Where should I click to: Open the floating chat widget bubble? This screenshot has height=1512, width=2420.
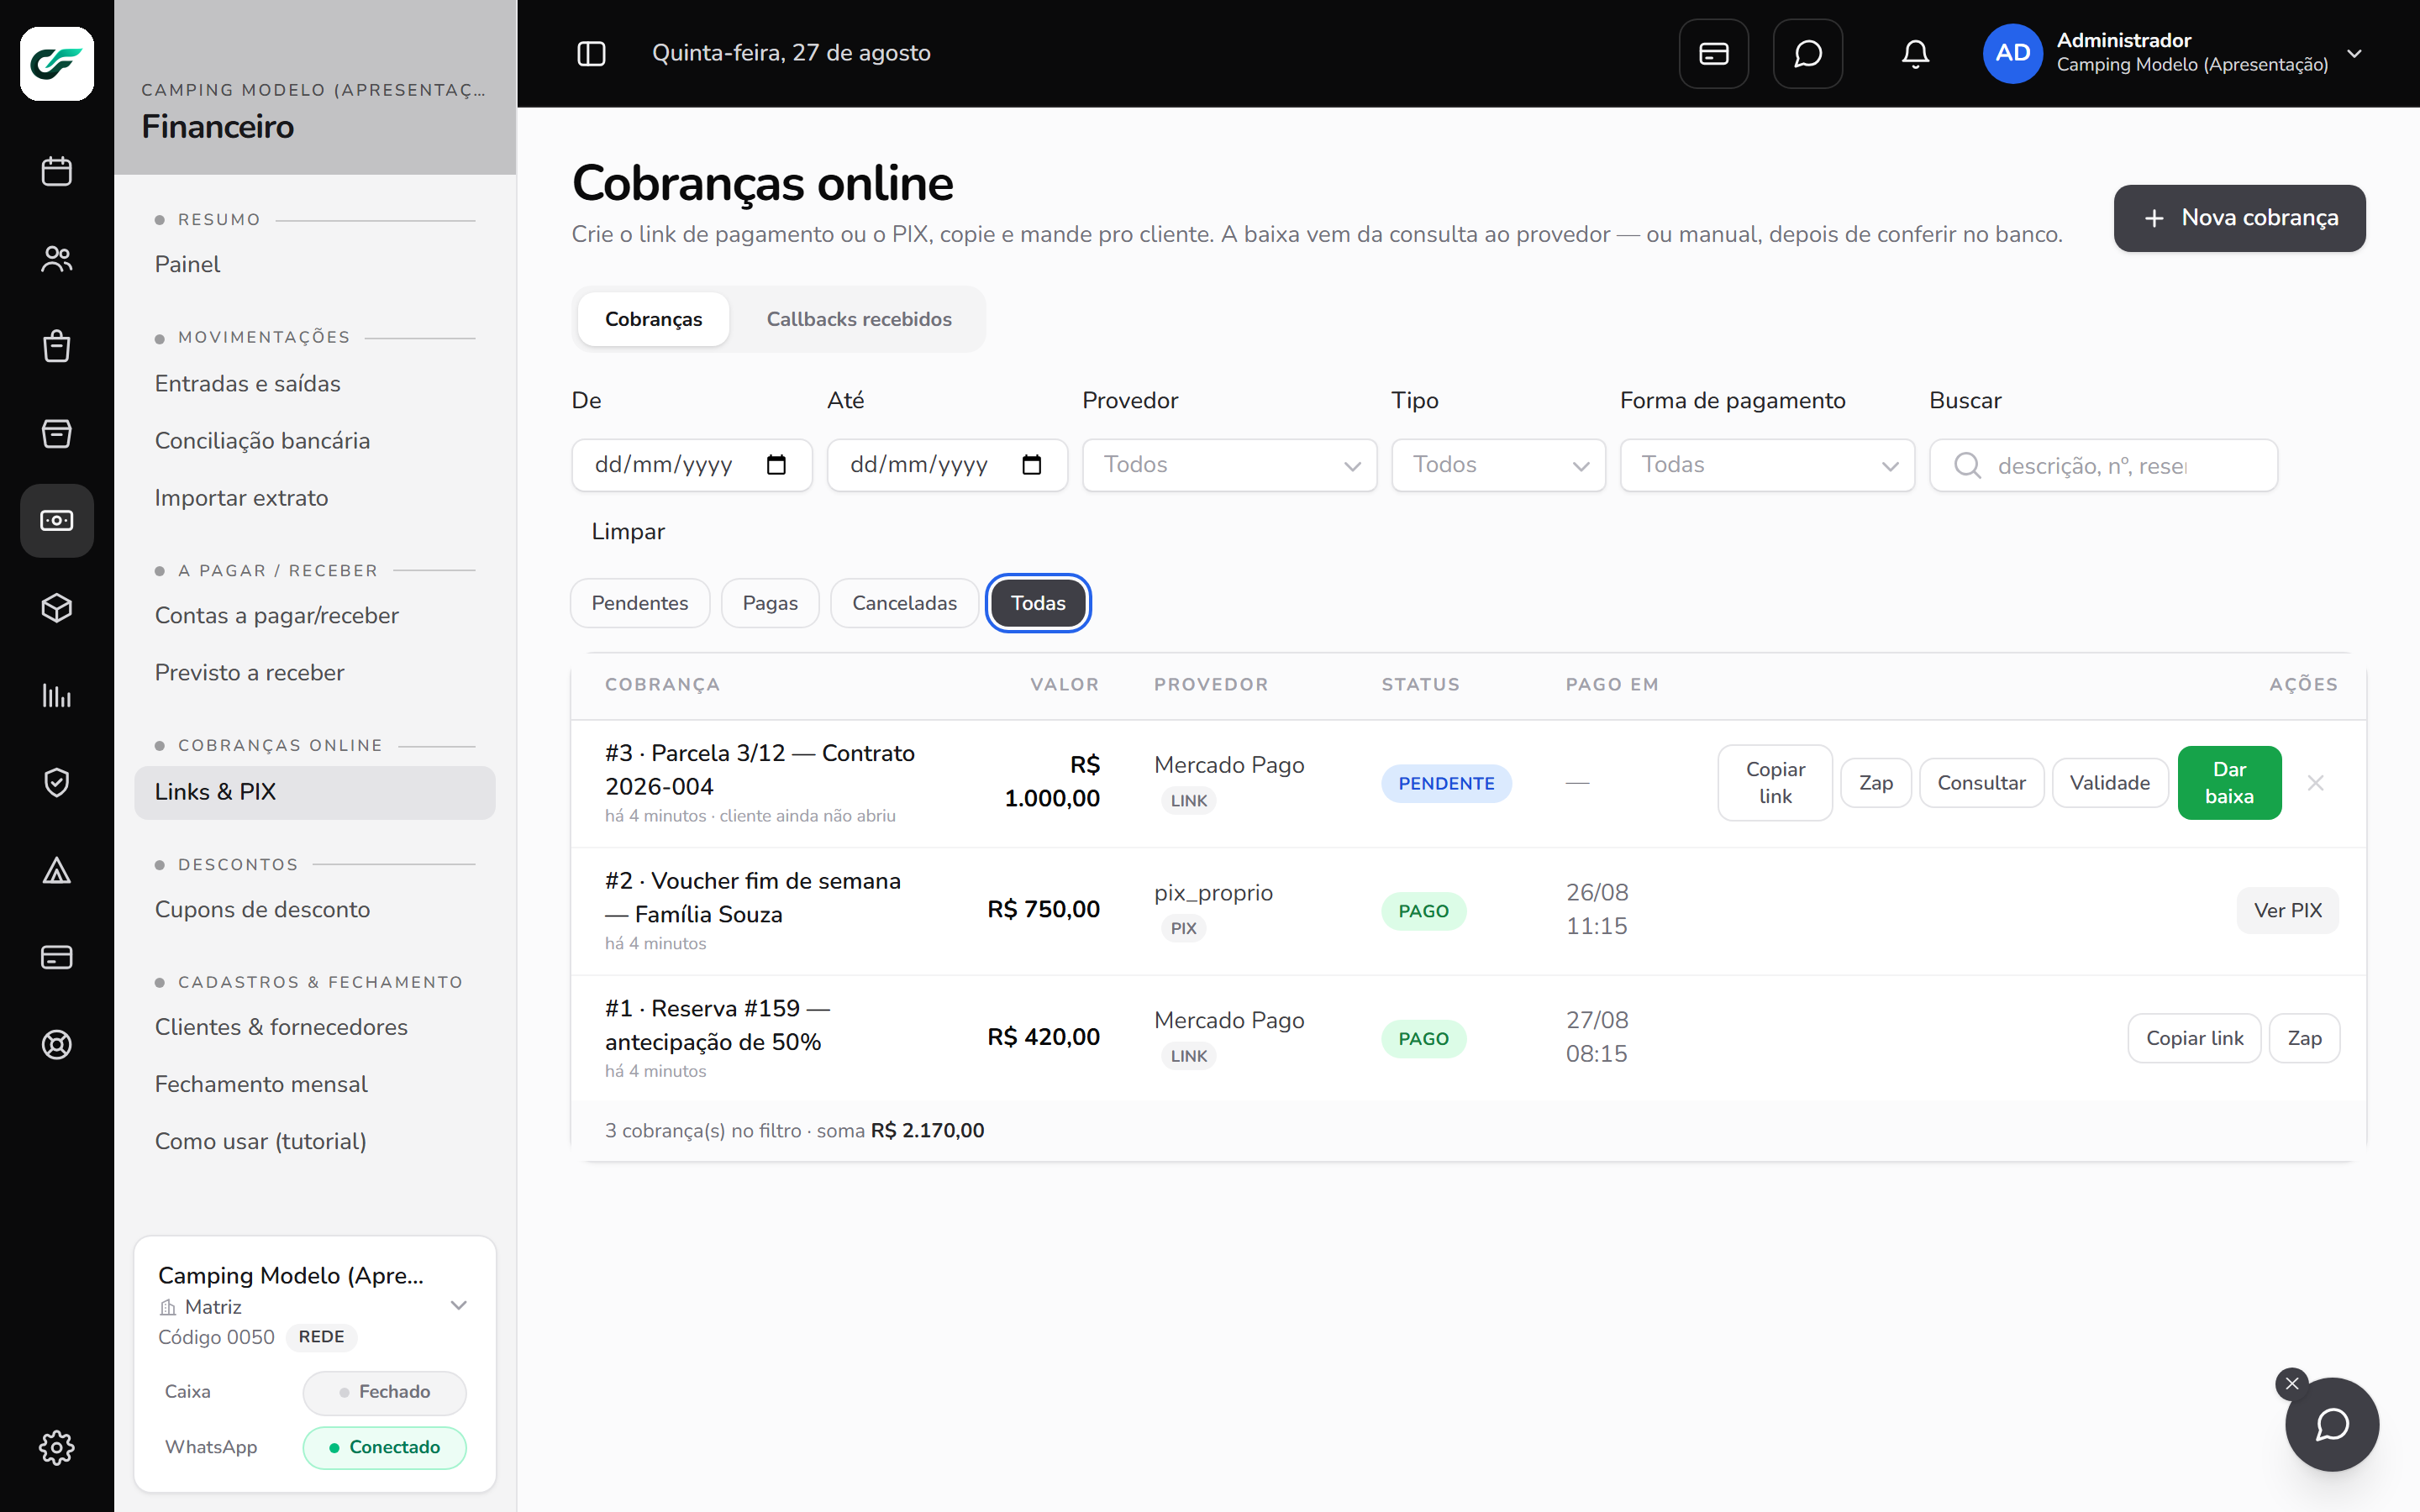click(2332, 1424)
